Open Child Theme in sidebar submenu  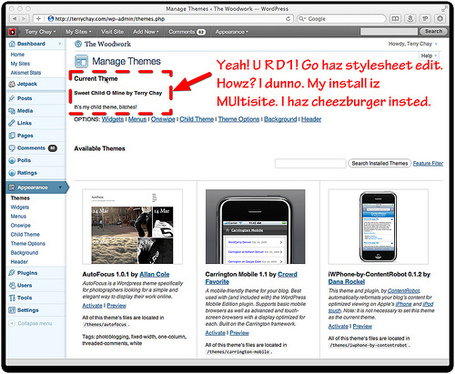pyautogui.click(x=25, y=234)
